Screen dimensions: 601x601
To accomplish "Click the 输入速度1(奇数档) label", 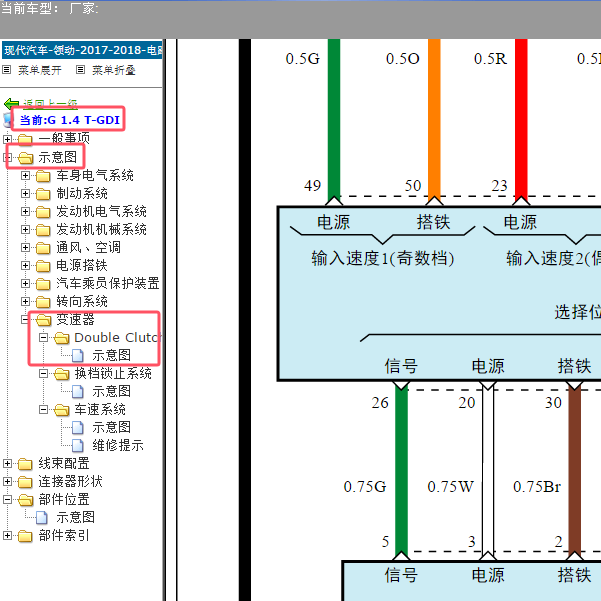I will [383, 258].
